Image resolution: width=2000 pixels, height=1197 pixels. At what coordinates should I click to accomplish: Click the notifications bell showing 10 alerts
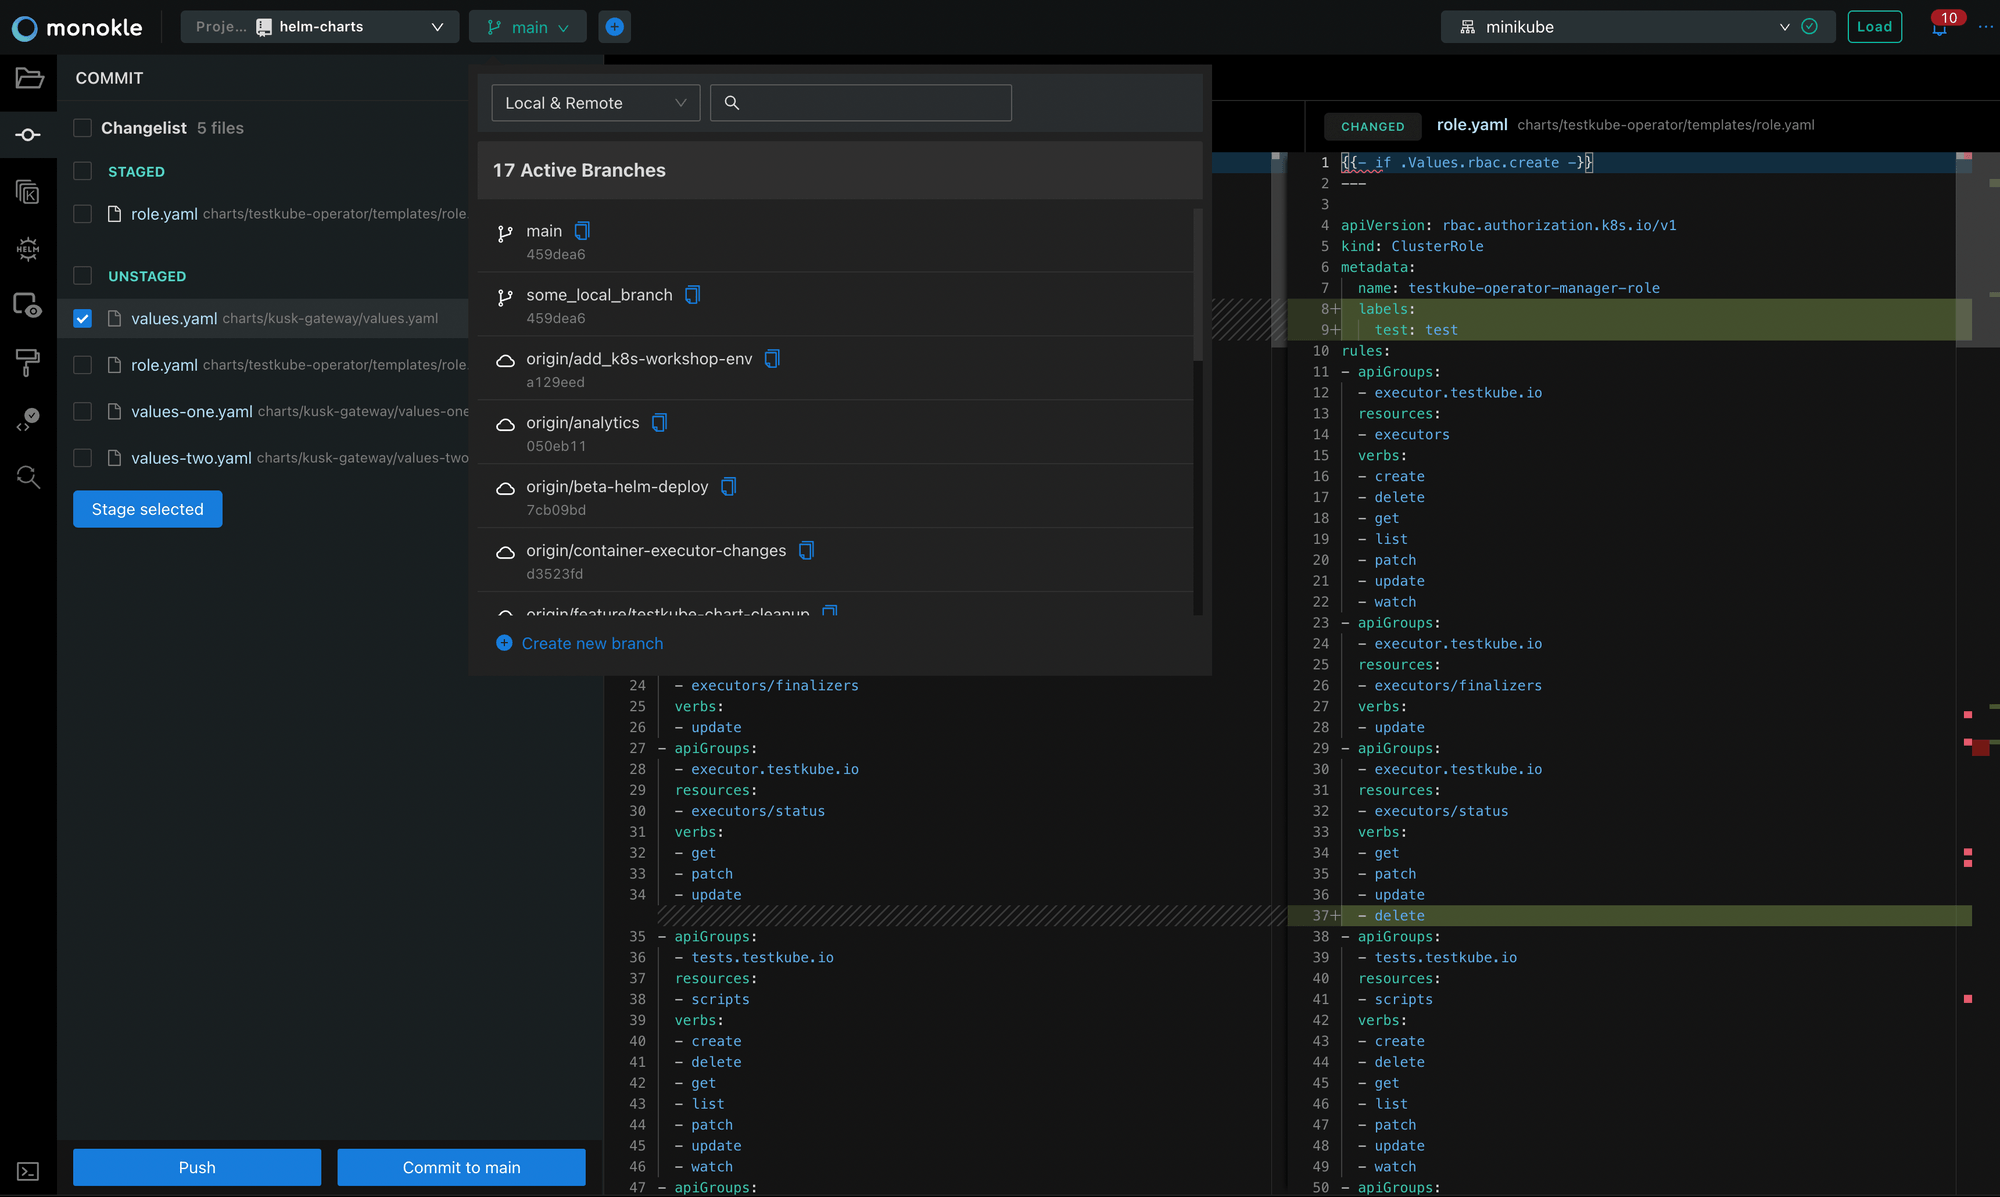coord(1938,27)
